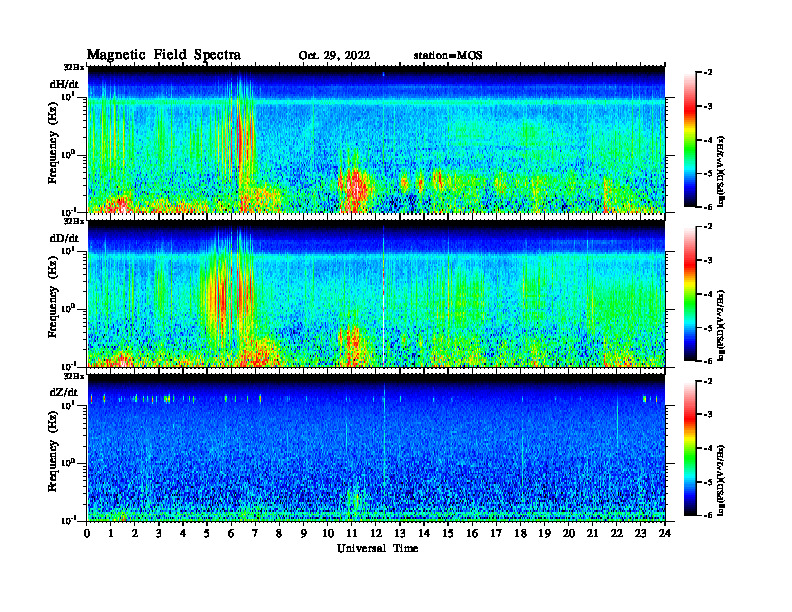The width and height of the screenshot is (792, 612).
Task: Click hour '11' on the time axis
Action: (x=352, y=533)
